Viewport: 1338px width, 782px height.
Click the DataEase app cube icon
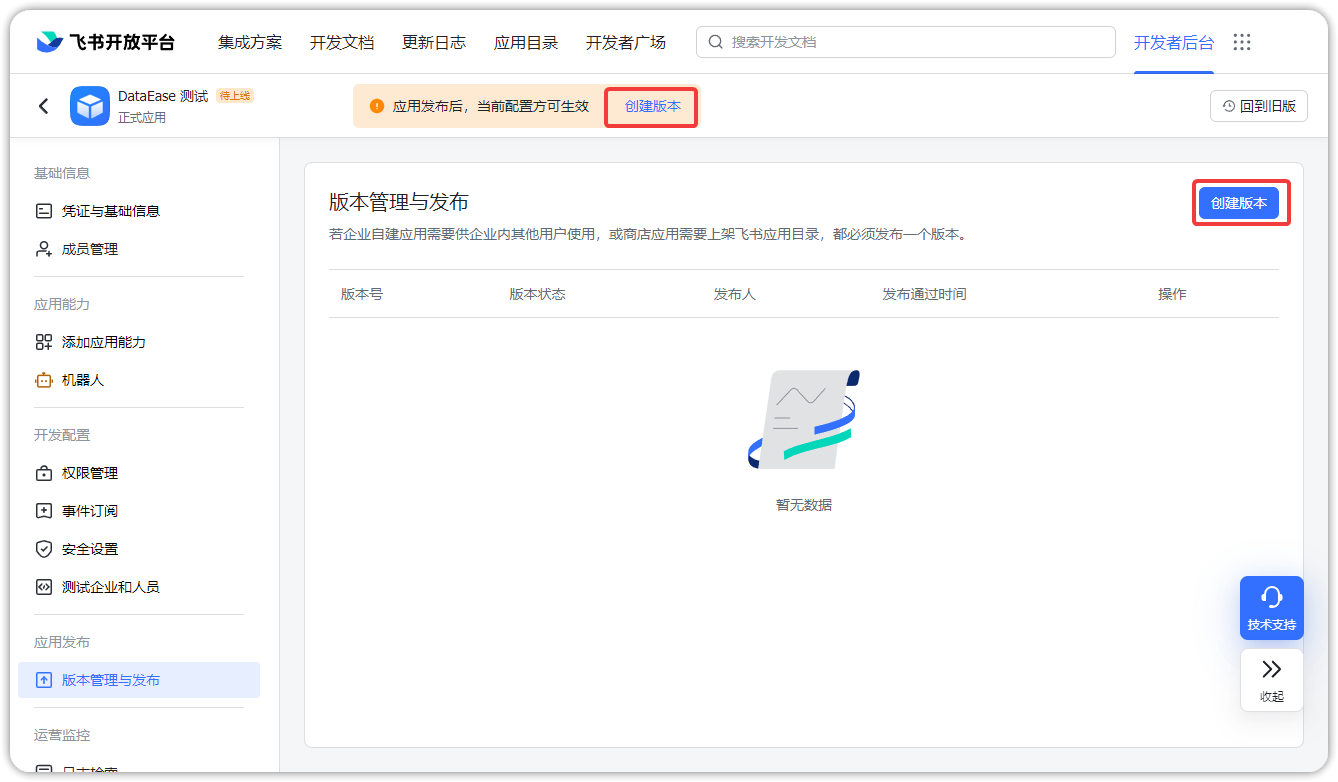pos(90,106)
